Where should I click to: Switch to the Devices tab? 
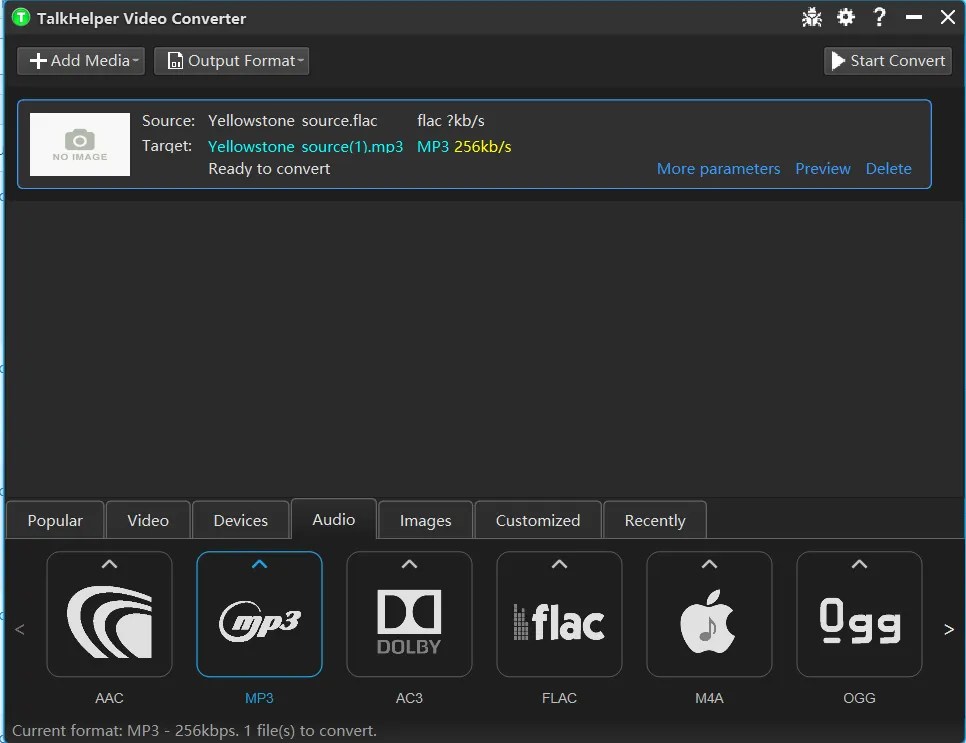(x=240, y=519)
